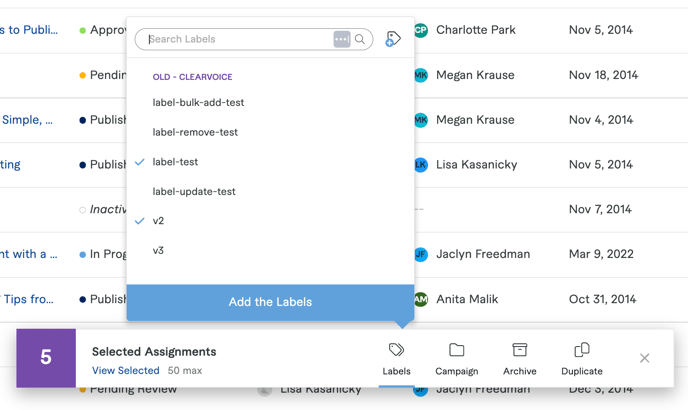
Task: Select label-remove-test from the list
Action: [195, 132]
